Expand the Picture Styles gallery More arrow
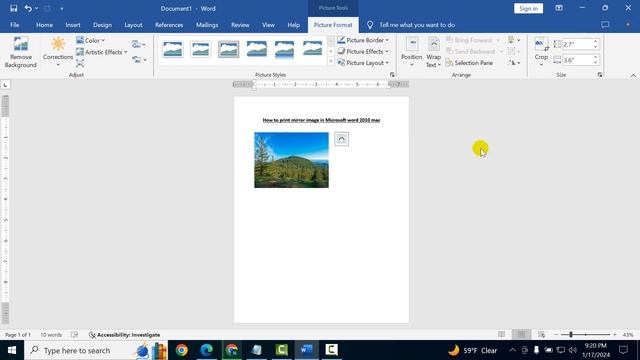The width and height of the screenshot is (640, 360). click(331, 62)
